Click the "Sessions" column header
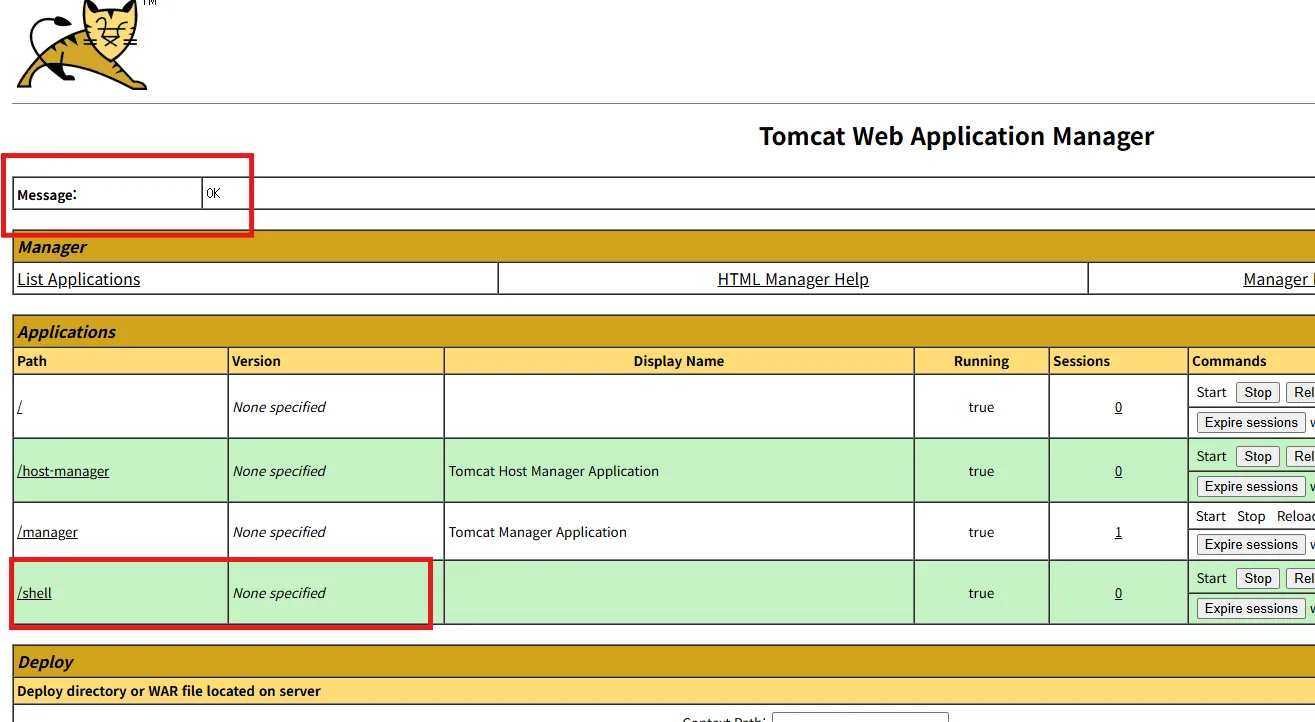The height and width of the screenshot is (722, 1315). (1082, 361)
